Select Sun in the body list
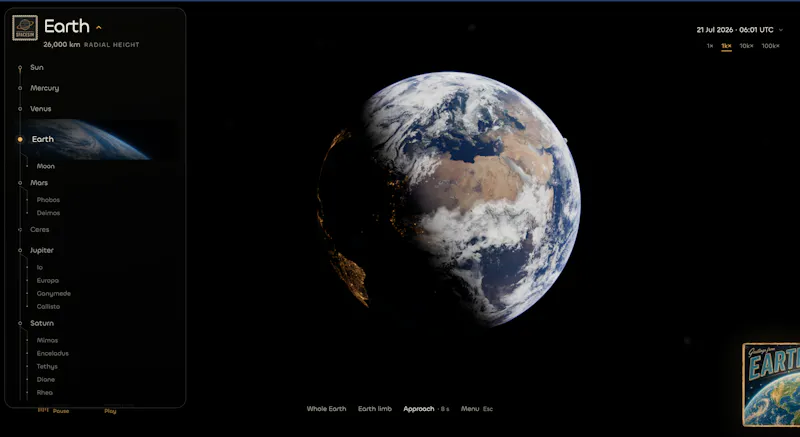Image resolution: width=800 pixels, height=437 pixels. [x=37, y=67]
